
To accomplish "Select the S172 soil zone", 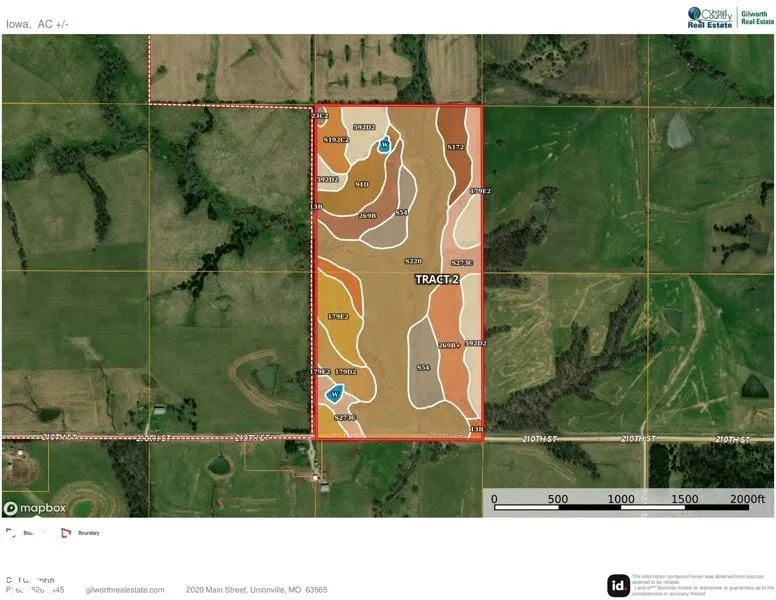I will [456, 148].
